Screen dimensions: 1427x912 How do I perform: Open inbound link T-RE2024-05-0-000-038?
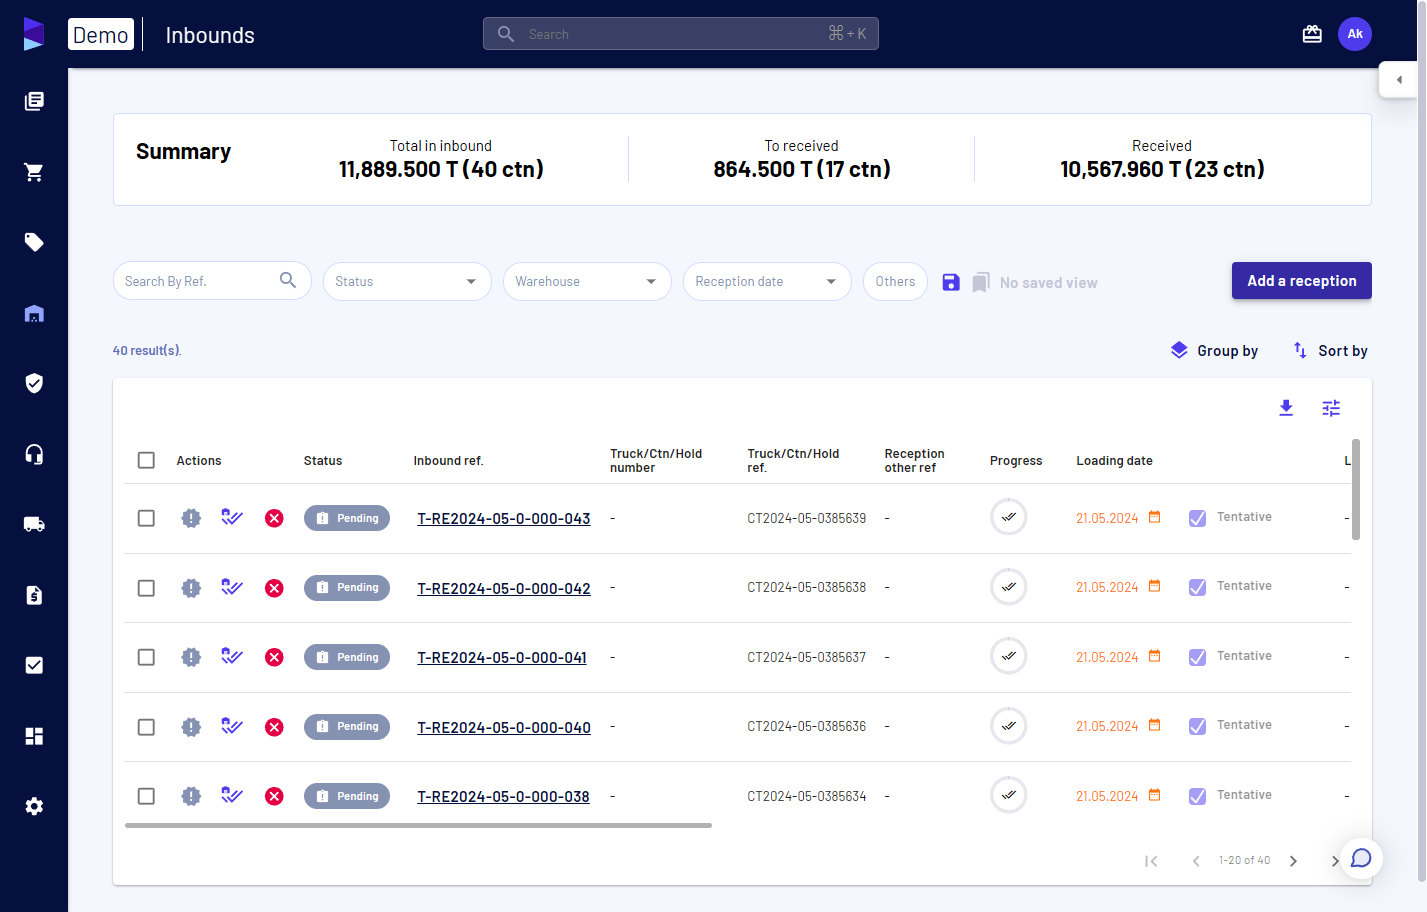coord(503,797)
